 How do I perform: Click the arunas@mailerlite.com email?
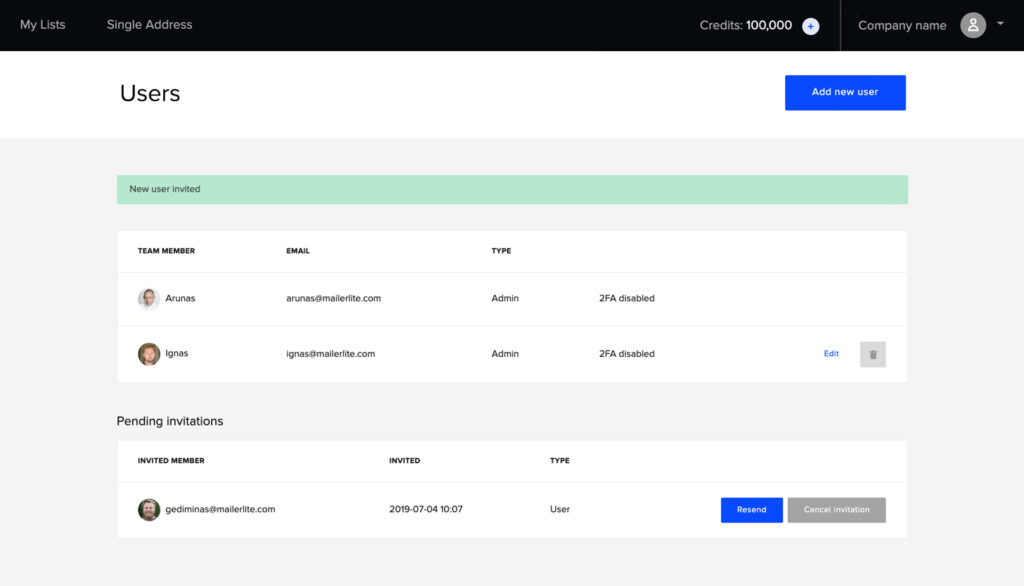click(x=333, y=298)
